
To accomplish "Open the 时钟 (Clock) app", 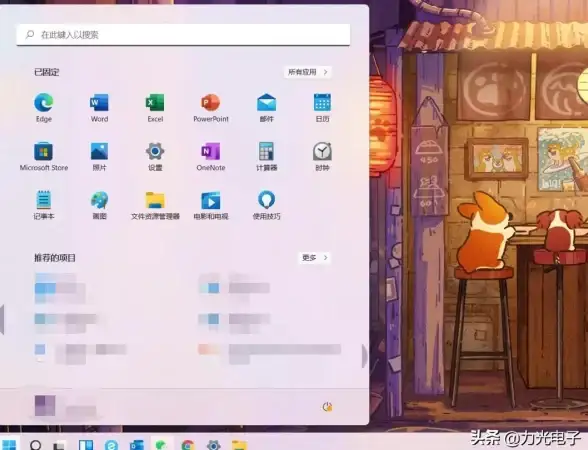I will point(322,156).
